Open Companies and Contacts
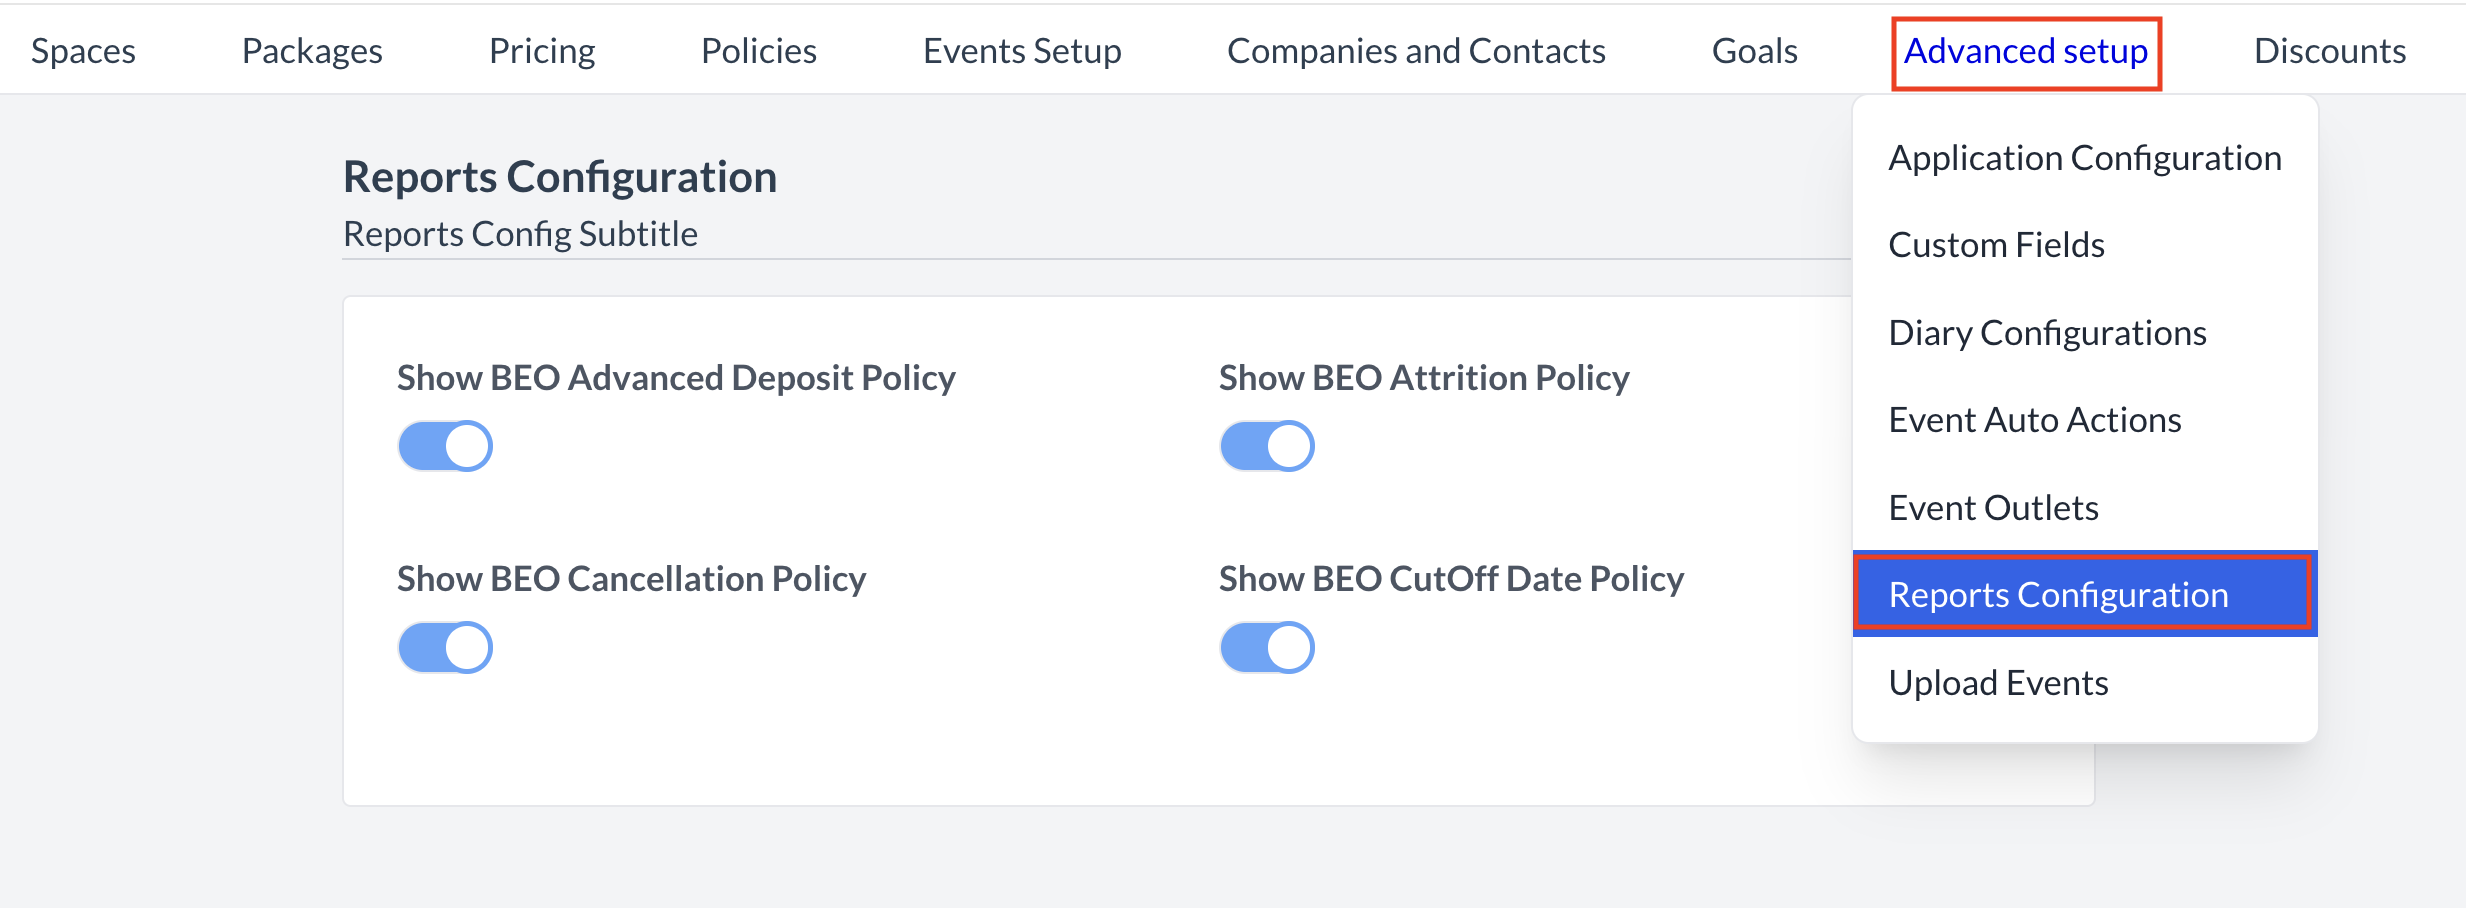The image size is (2466, 908). point(1416,50)
